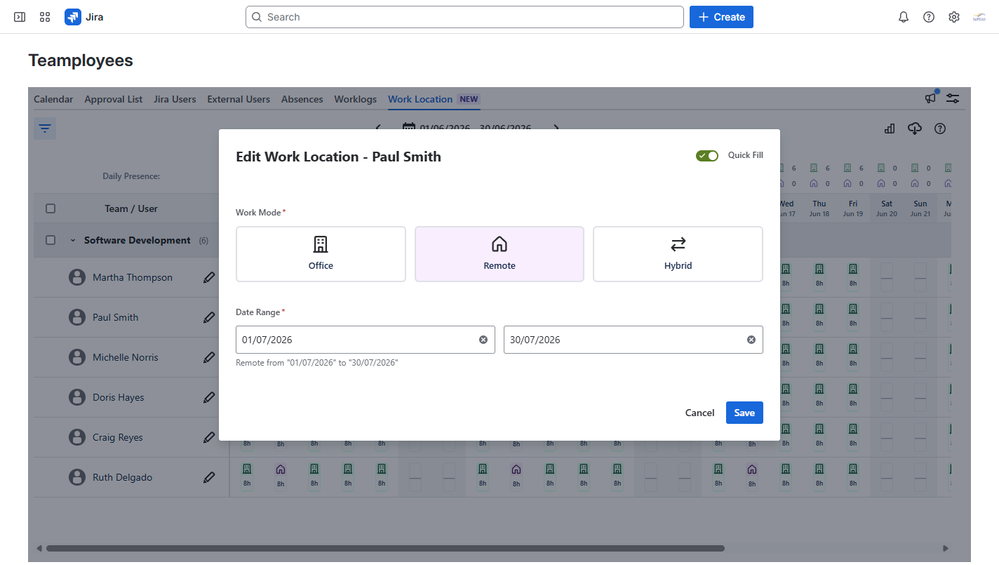Open the Work Location help icon
999x565 pixels.
pyautogui.click(x=940, y=129)
